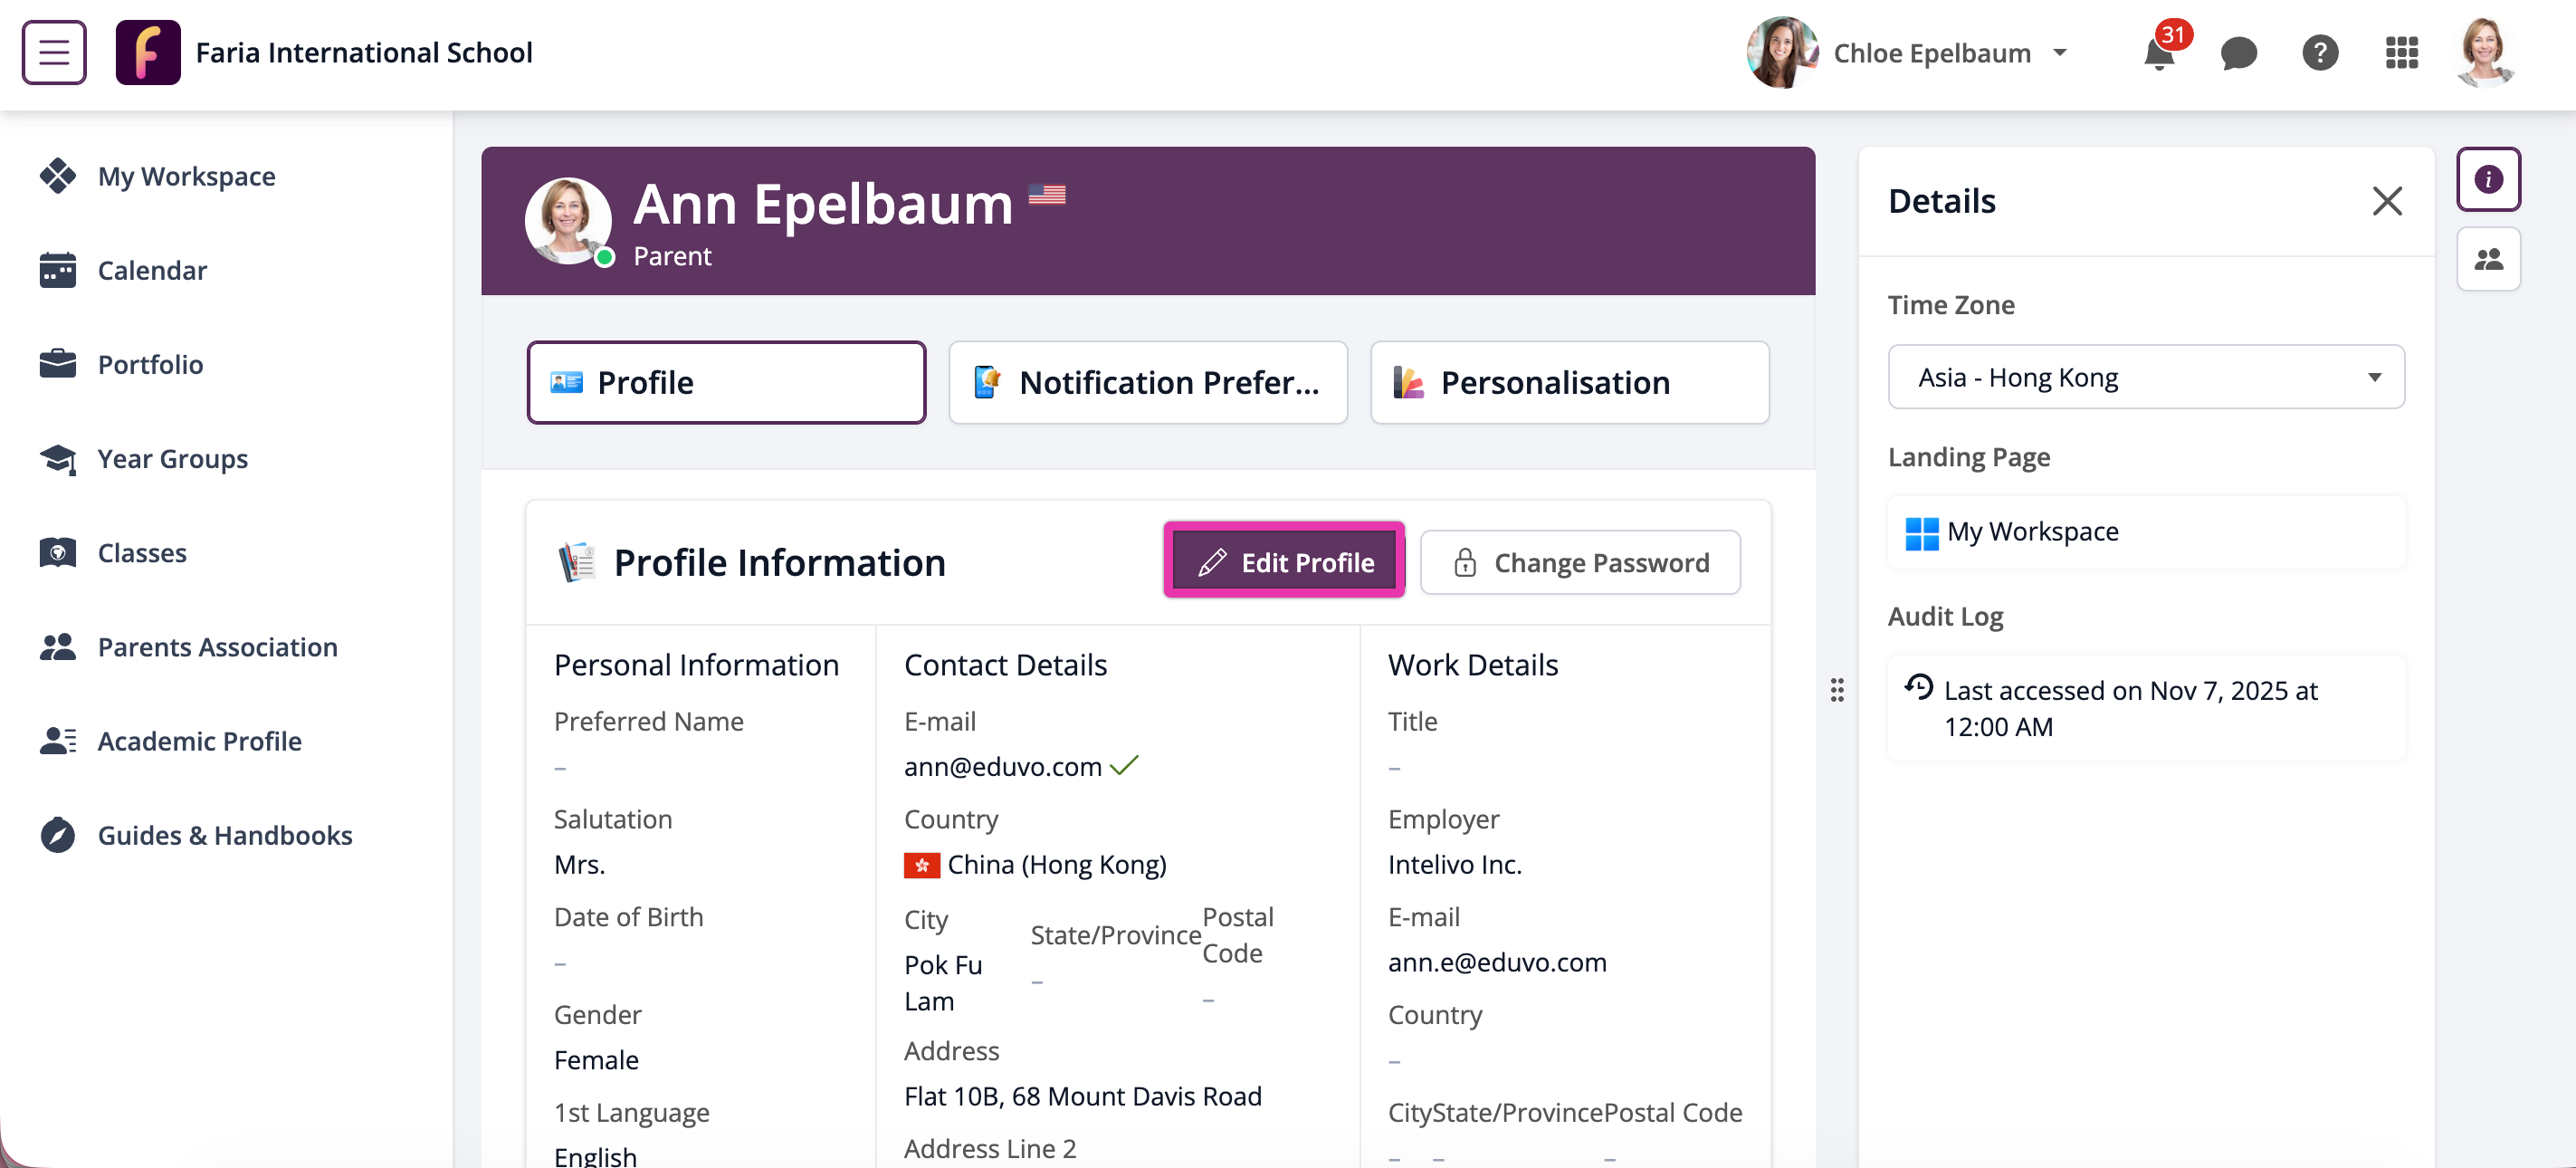Screen dimensions: 2576x1168
Task: Click Ann Epelbaum's profile photo in header
Action: [x=568, y=220]
